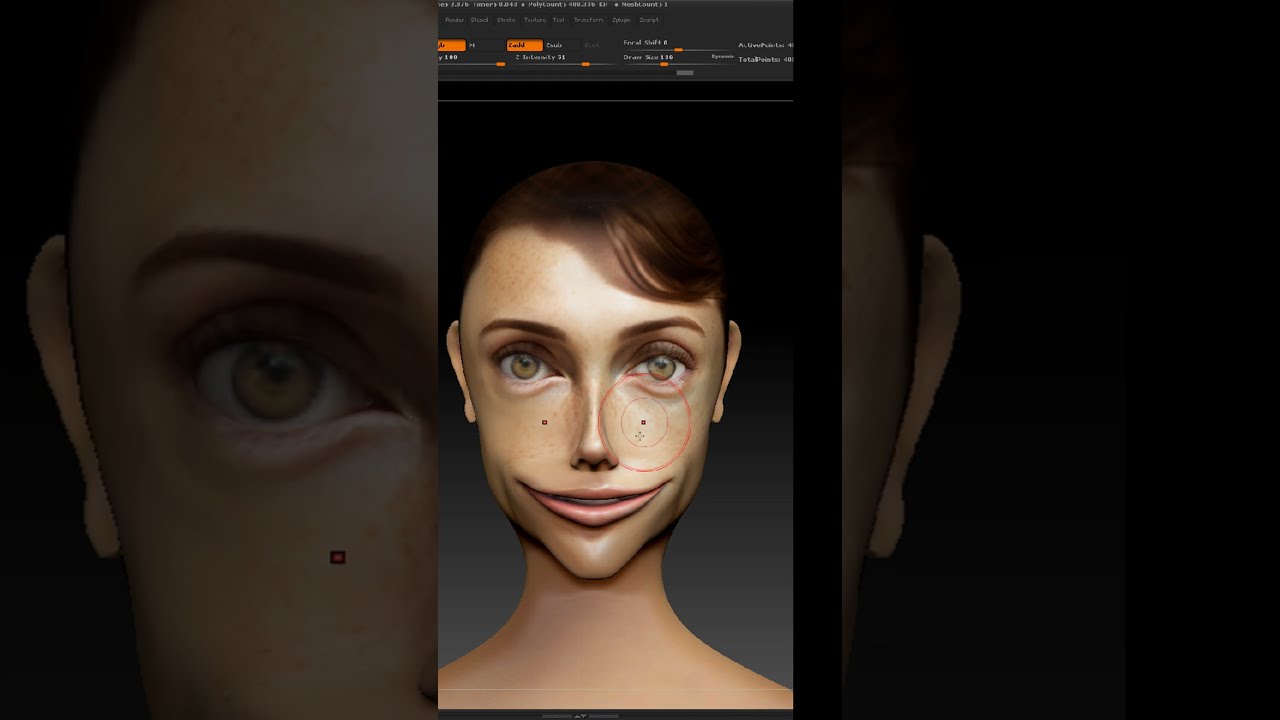Open the Zplugin menu
This screenshot has width=1280, height=720.
(x=621, y=20)
